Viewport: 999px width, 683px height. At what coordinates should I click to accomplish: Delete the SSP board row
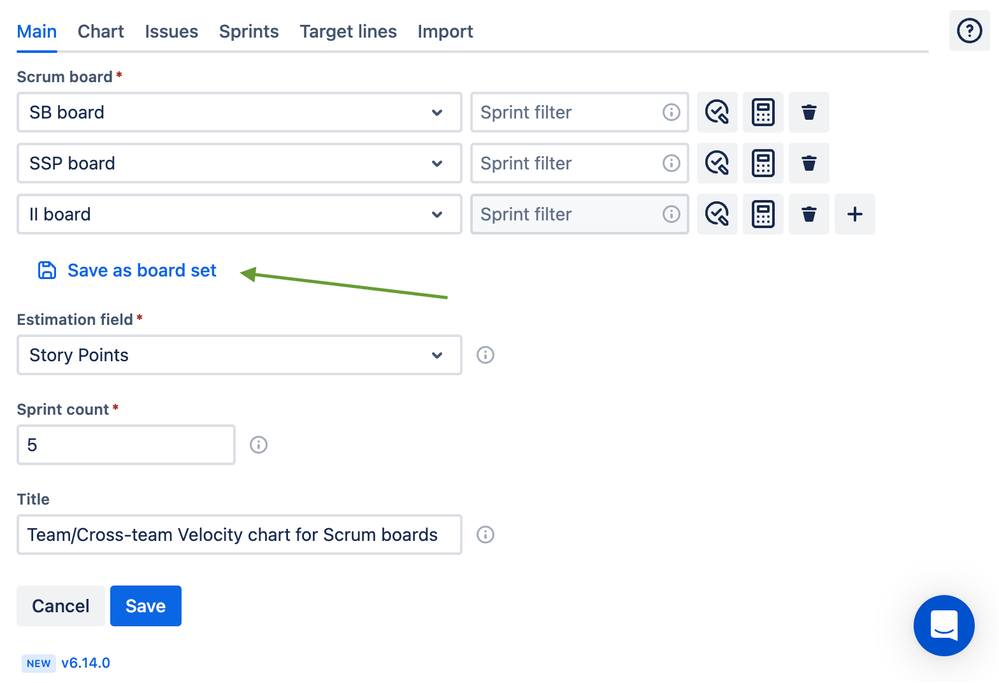click(x=809, y=163)
